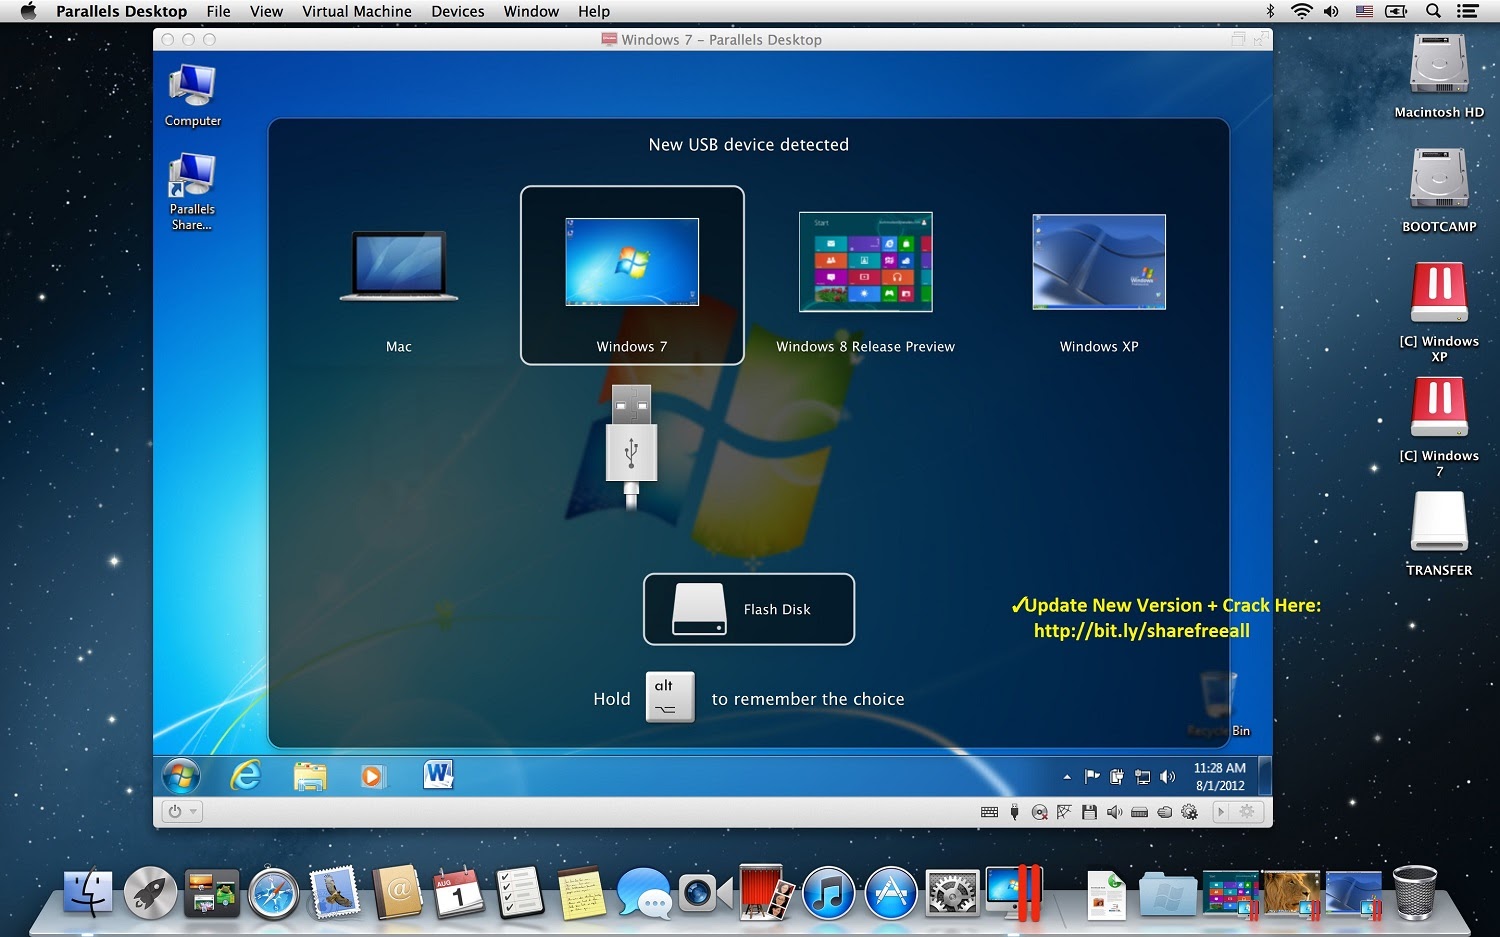Open the [C] Windows 7 volume icon
Screen dimensions: 1500x937
pyautogui.click(x=1439, y=426)
